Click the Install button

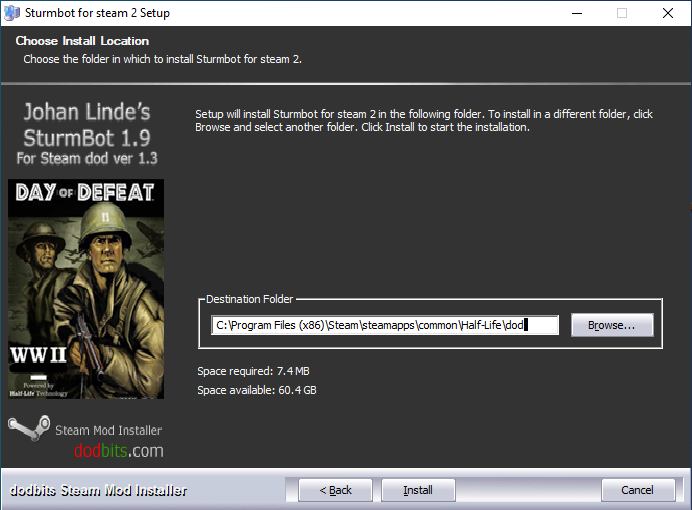pos(418,490)
